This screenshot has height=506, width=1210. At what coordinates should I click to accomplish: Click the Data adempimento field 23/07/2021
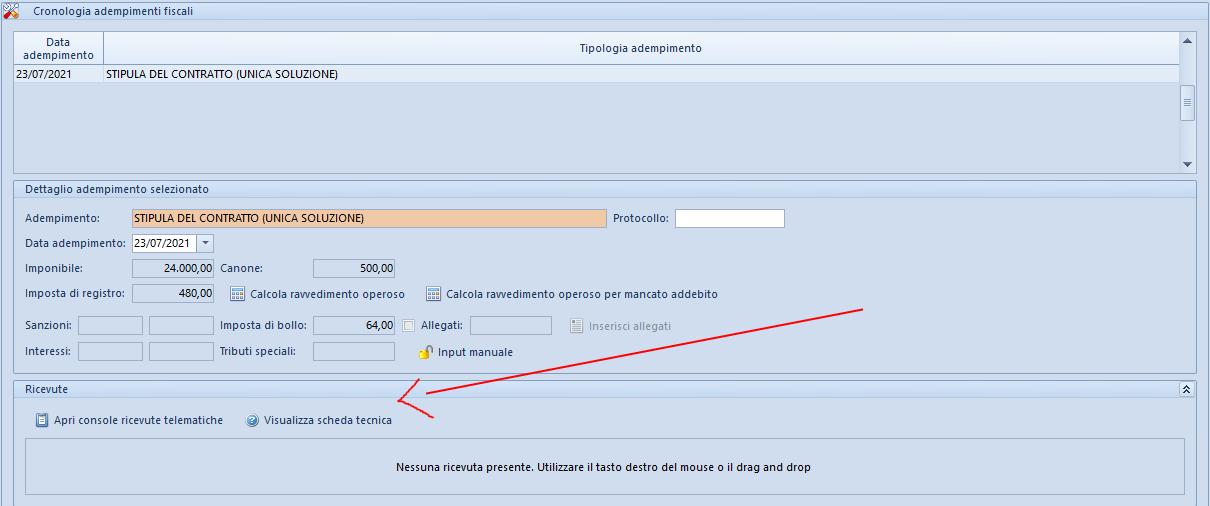point(164,243)
